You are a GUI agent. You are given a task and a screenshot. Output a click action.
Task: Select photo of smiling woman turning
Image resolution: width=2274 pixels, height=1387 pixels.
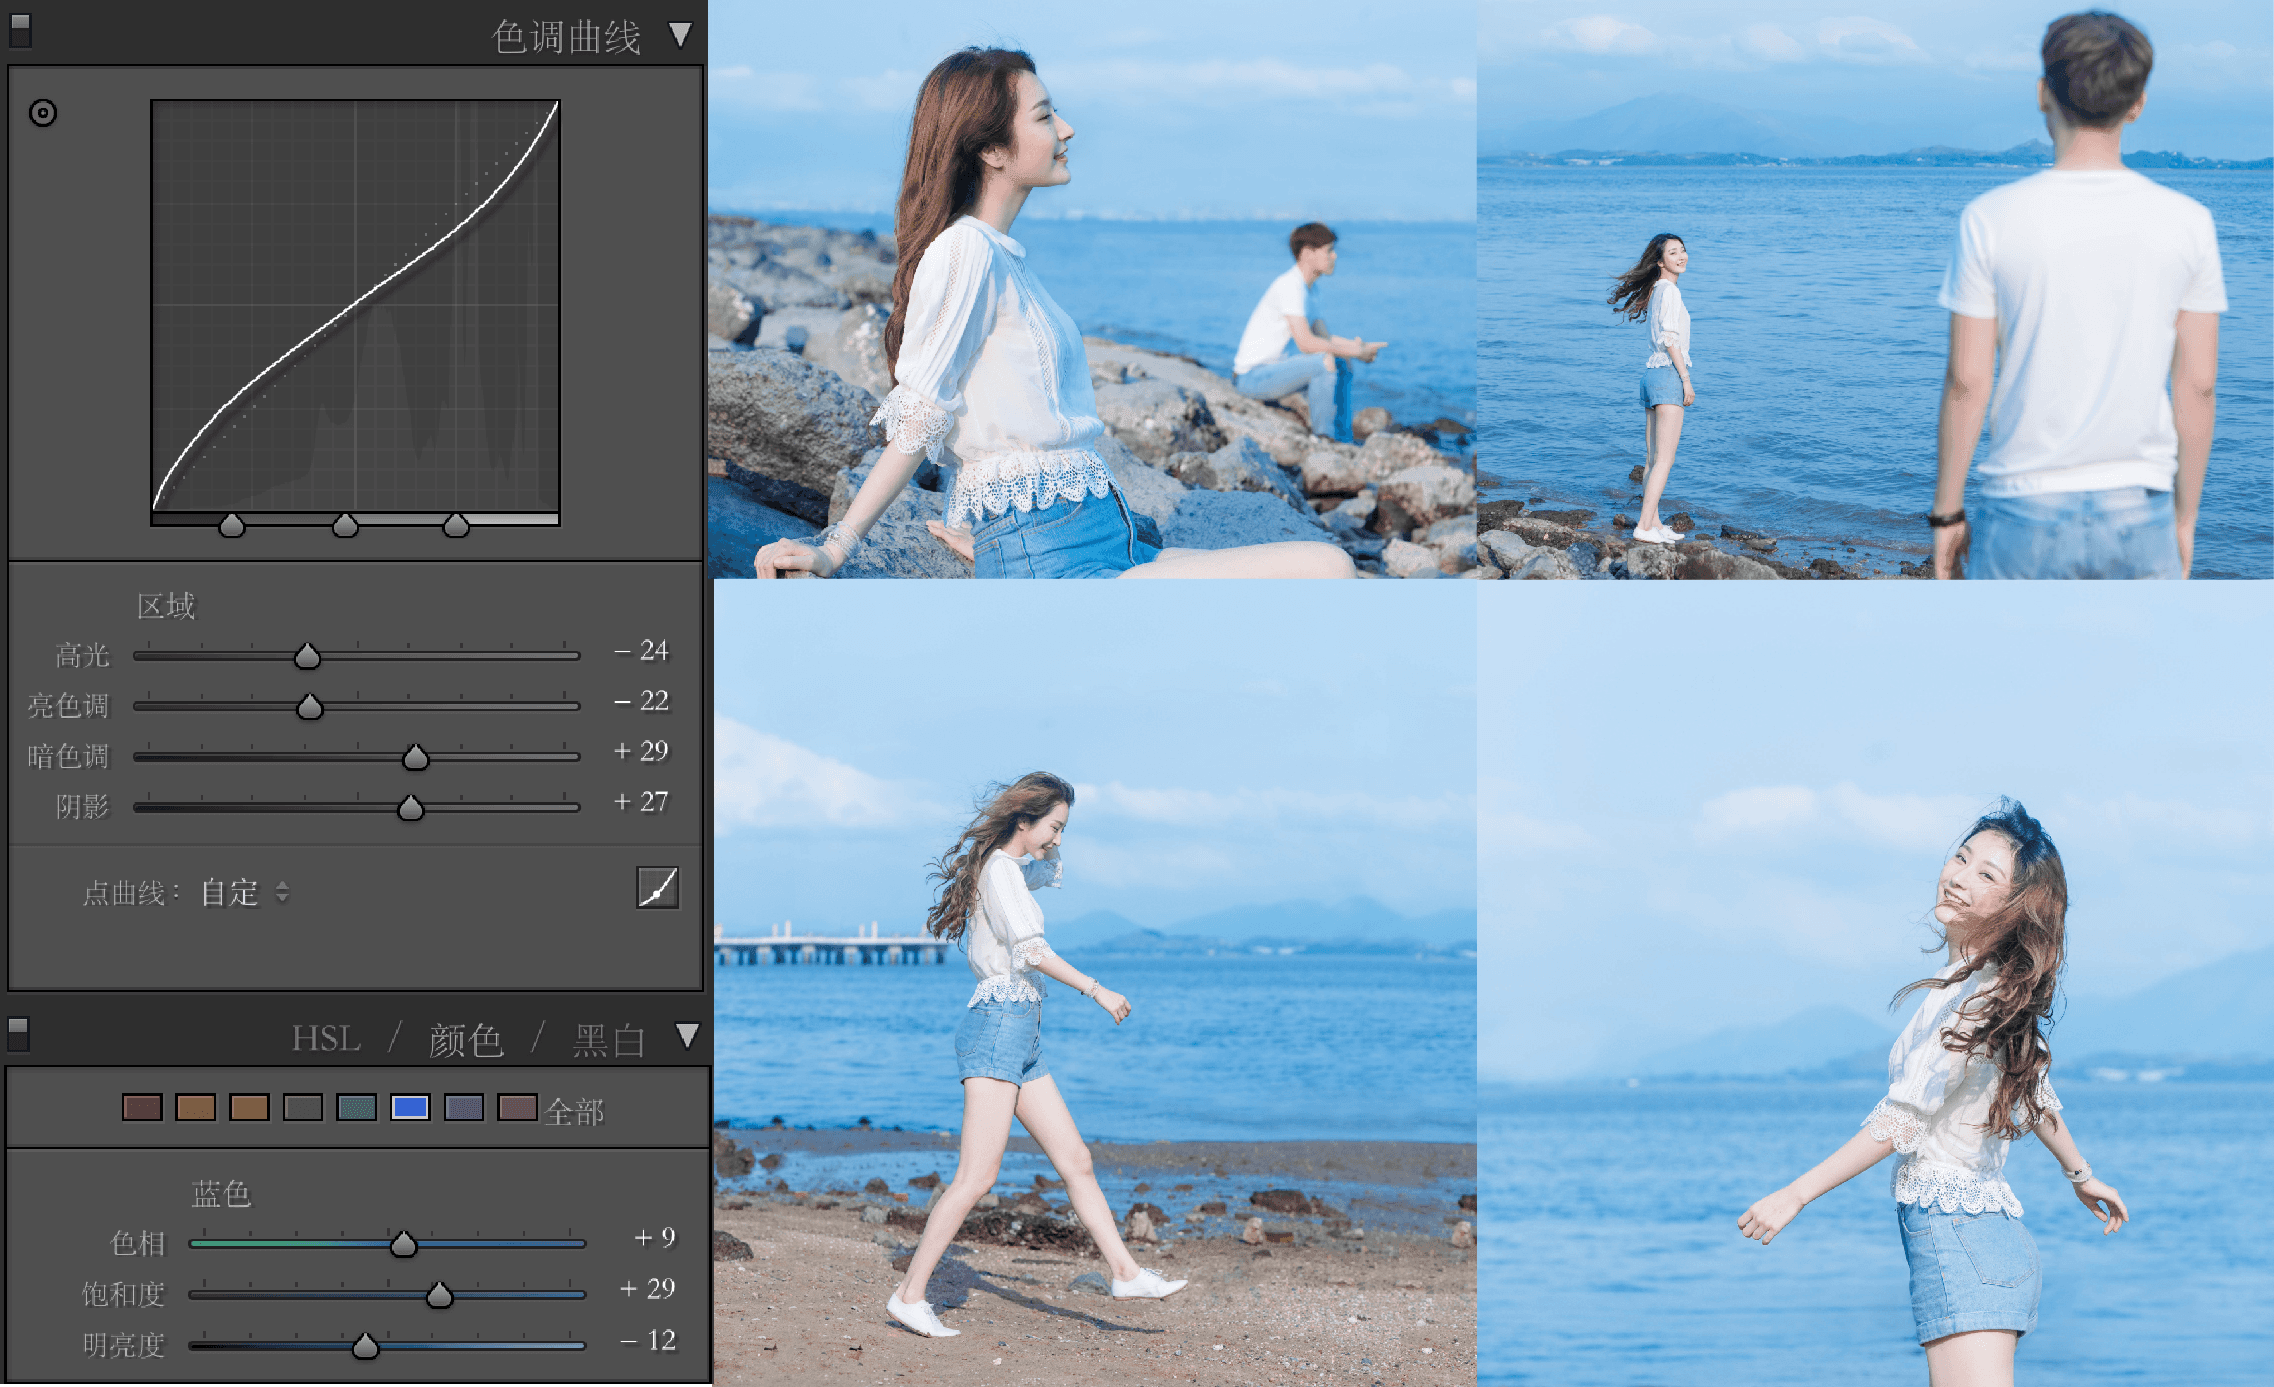coord(1875,983)
